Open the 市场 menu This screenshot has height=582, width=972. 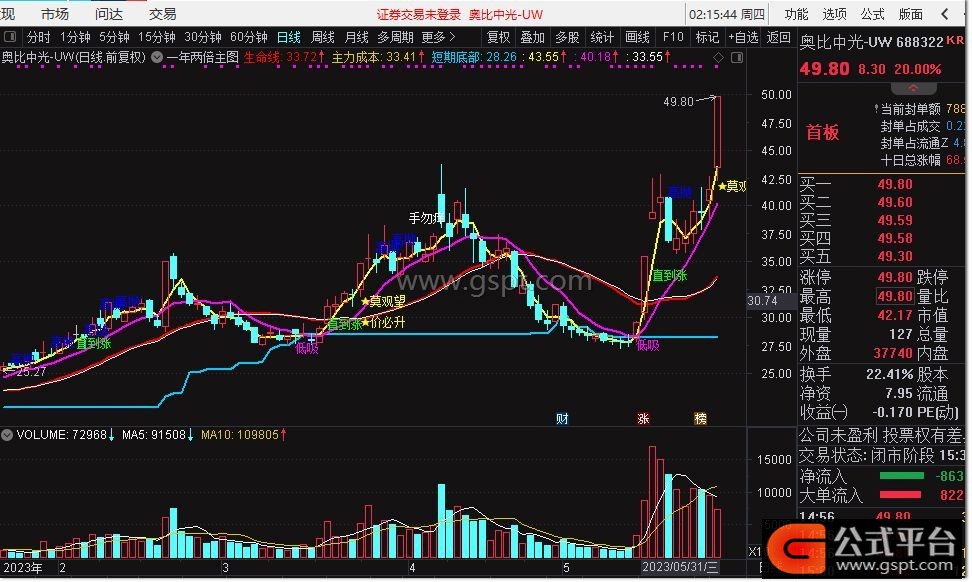coord(55,14)
